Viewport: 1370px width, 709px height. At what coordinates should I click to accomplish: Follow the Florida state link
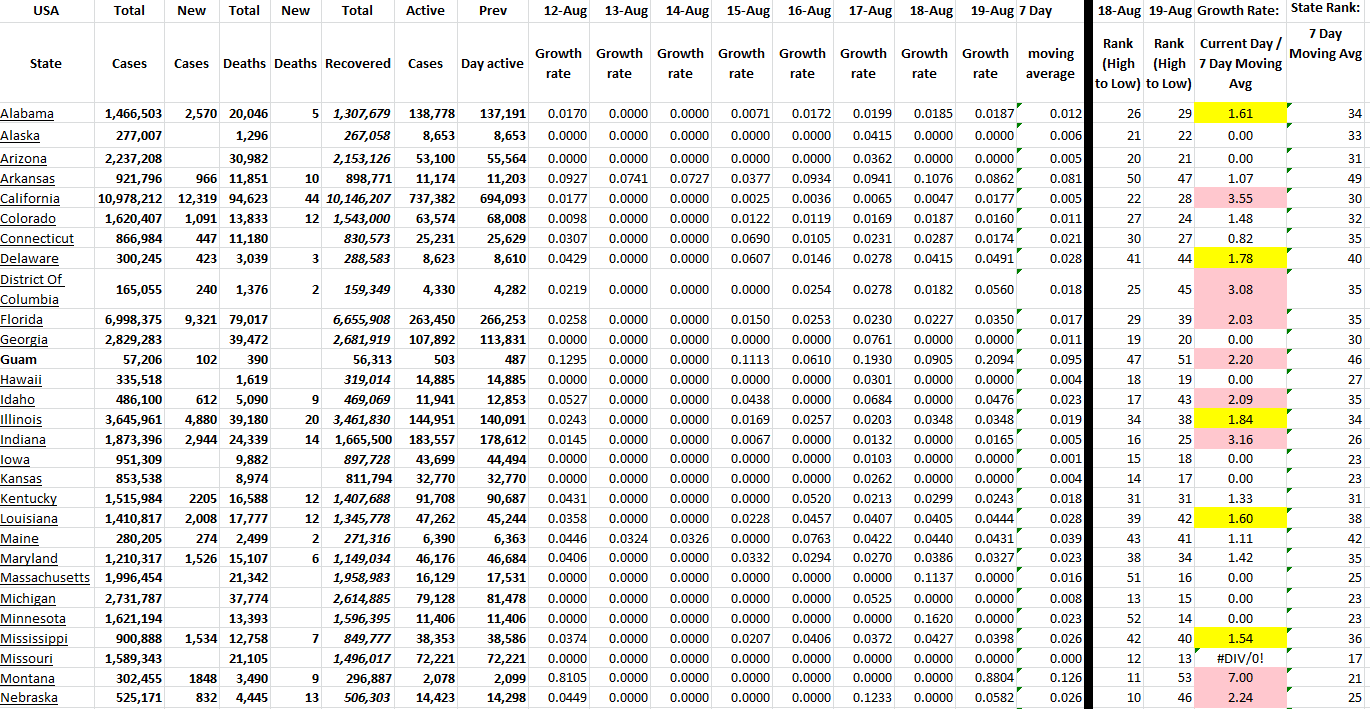[x=22, y=320]
